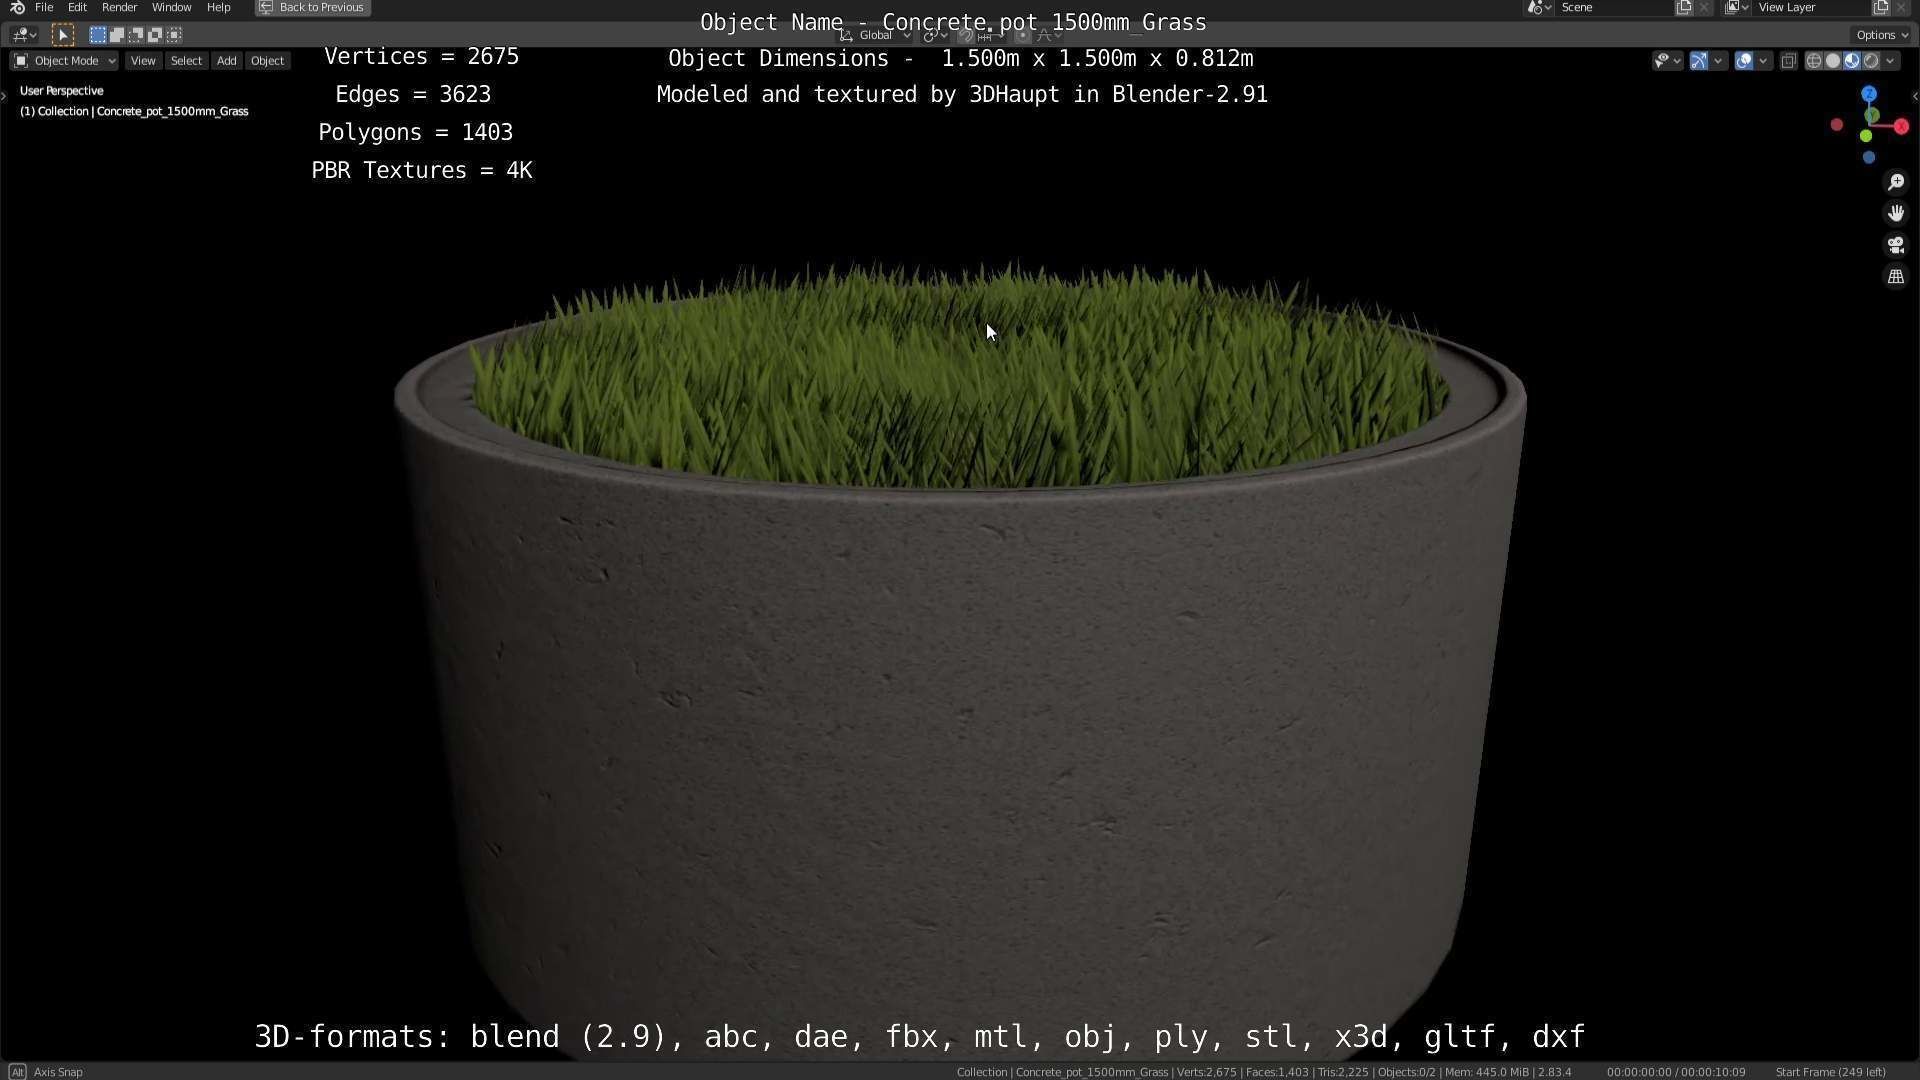Toggle X-ray mode
The image size is (1920, 1080).
(x=1789, y=61)
